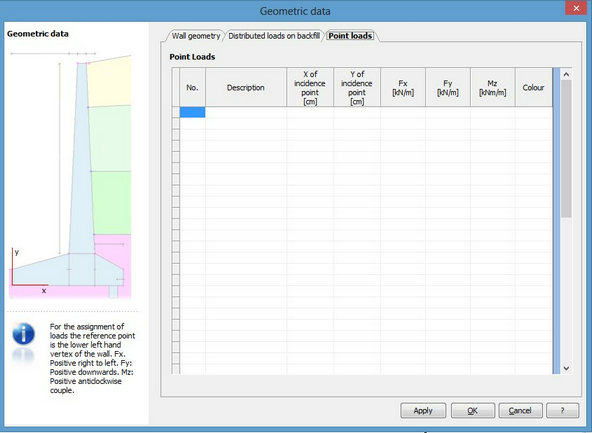Select the Point loads tab
This screenshot has height=433, width=592.
click(x=350, y=36)
